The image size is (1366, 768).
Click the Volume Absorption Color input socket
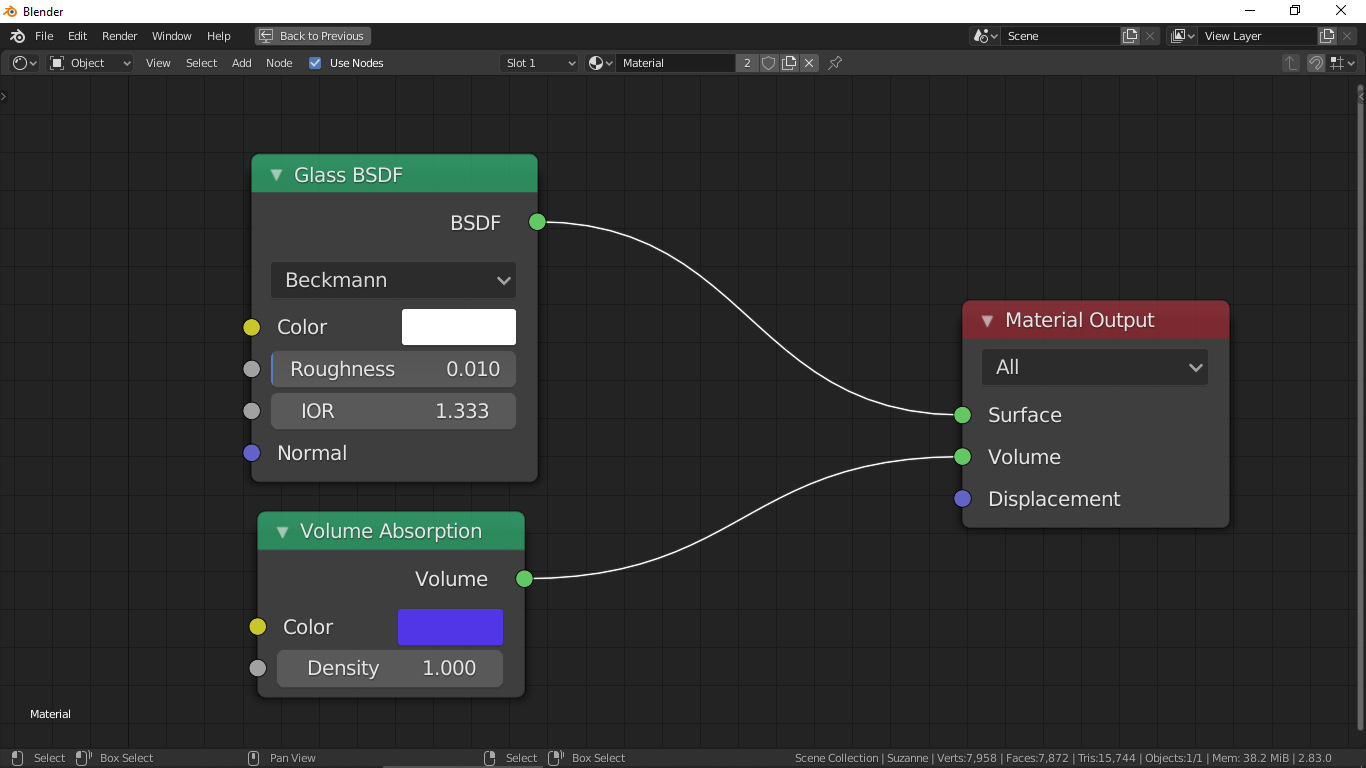pyautogui.click(x=258, y=627)
